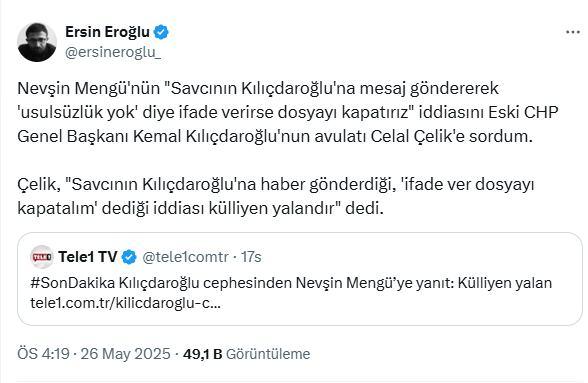This screenshot has width=588, height=383.
Task: Follow the tele1.com.tr/kilicdaroglu-c... link
Action: pyautogui.click(x=126, y=303)
